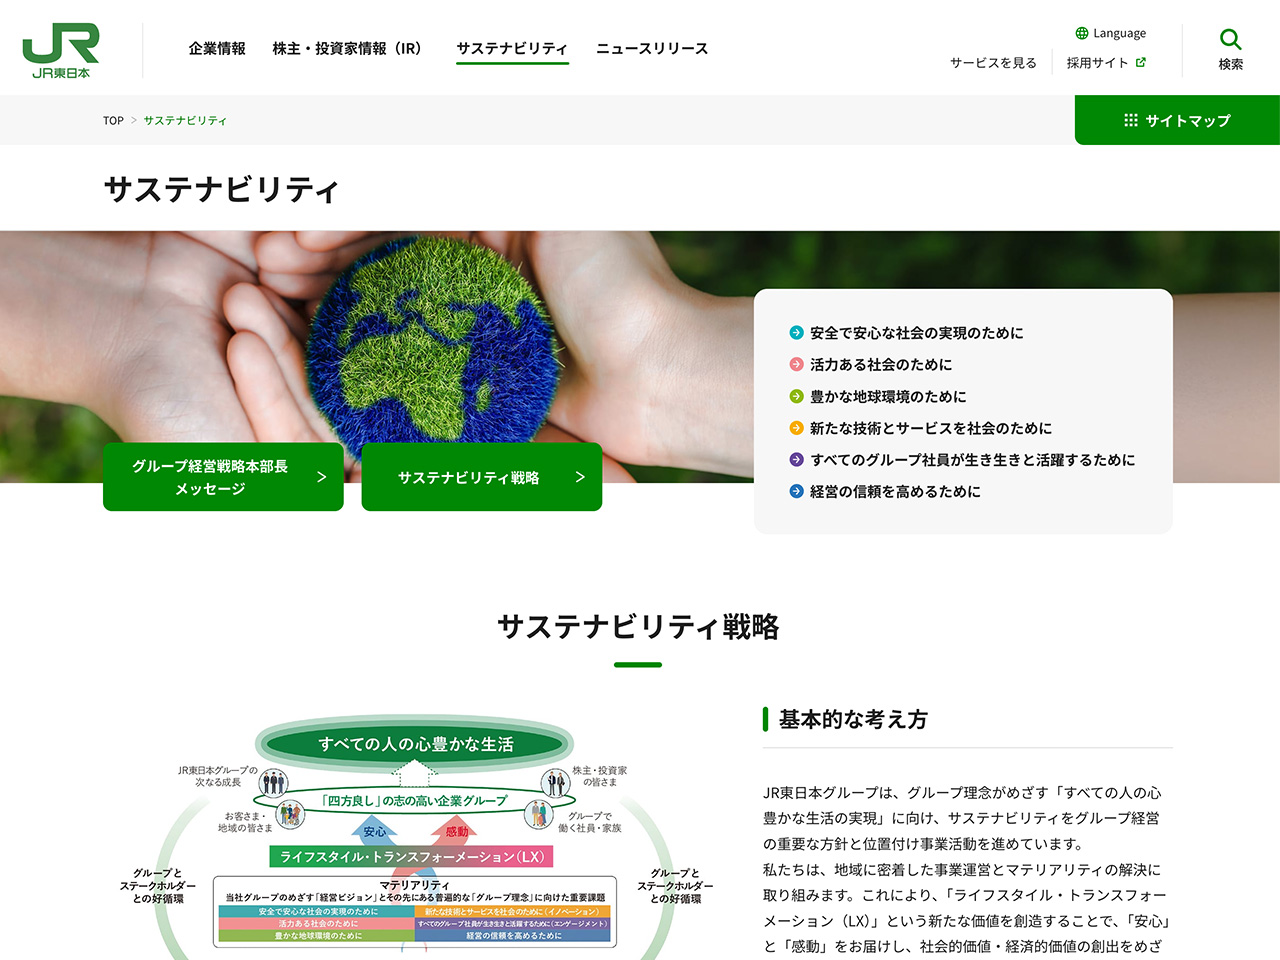Expand the 株主・投資家情報（IR） menu
1280x960 pixels.
347,48
